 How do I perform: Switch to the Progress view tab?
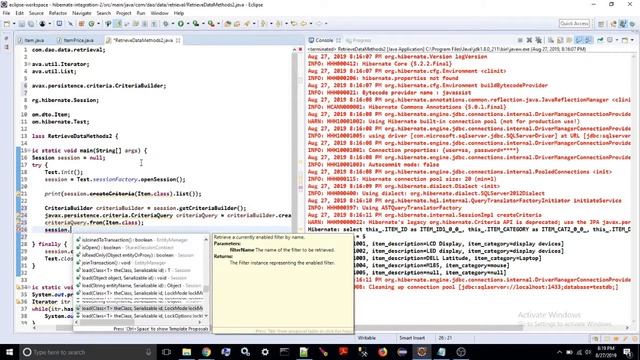pos(358,40)
